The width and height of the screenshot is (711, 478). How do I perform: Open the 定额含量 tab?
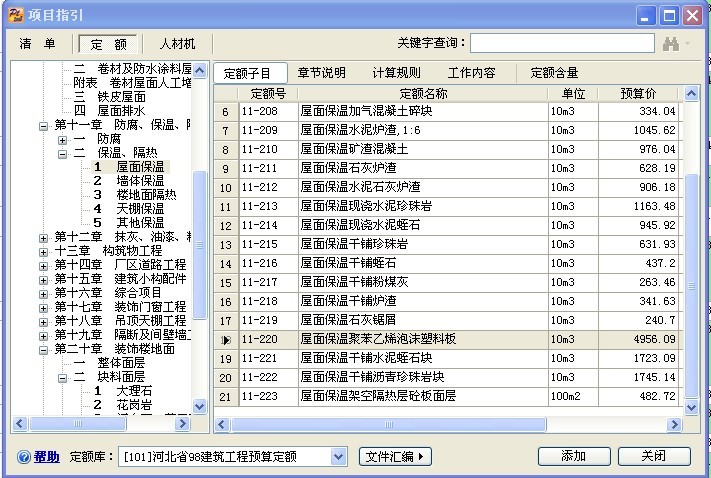(x=554, y=73)
